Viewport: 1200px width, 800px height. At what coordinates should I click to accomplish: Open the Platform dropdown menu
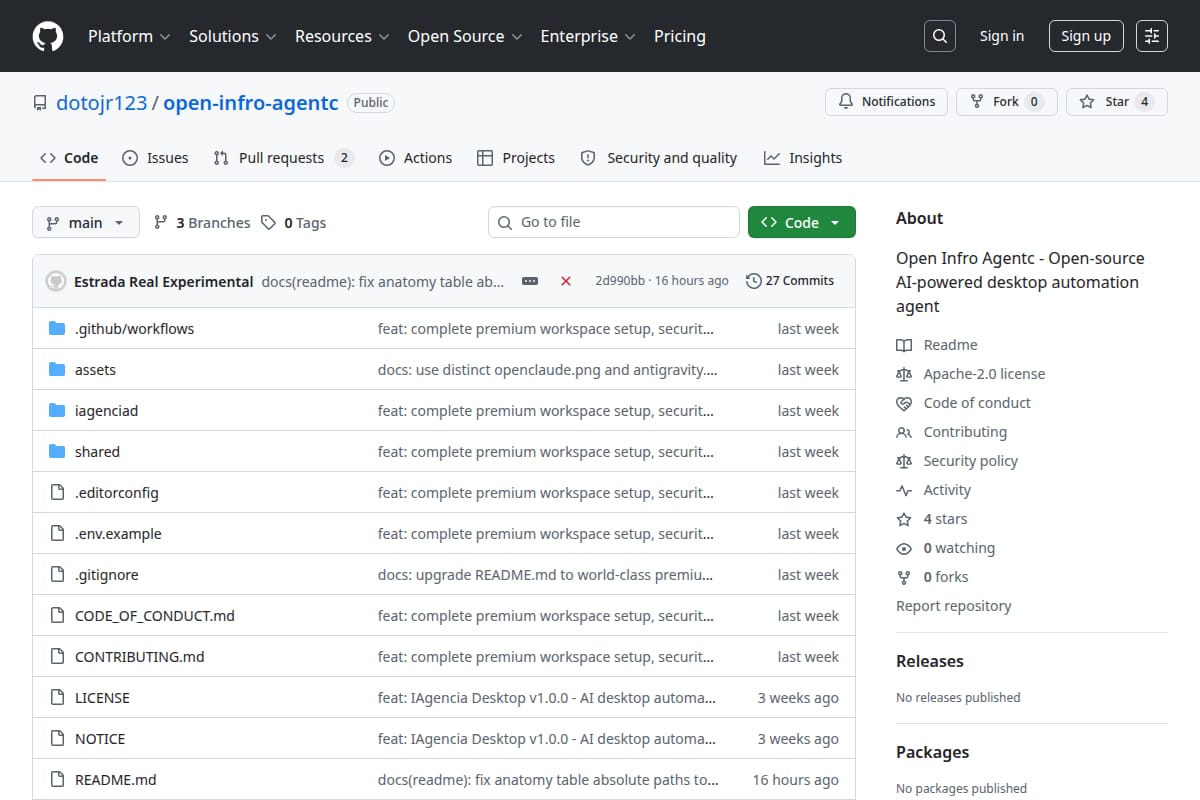pyautogui.click(x=128, y=36)
